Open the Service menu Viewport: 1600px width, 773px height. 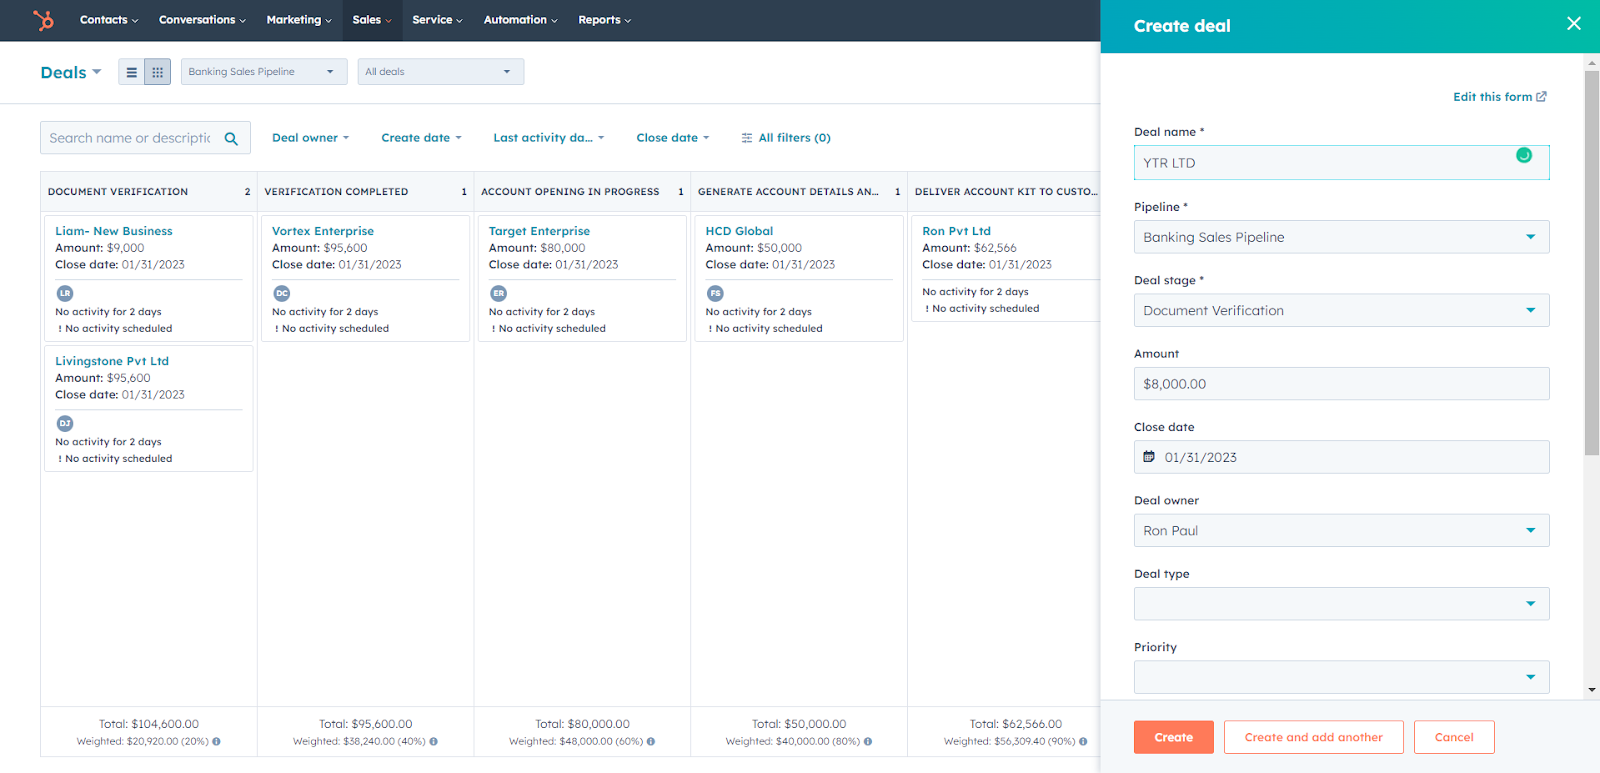click(x=437, y=20)
